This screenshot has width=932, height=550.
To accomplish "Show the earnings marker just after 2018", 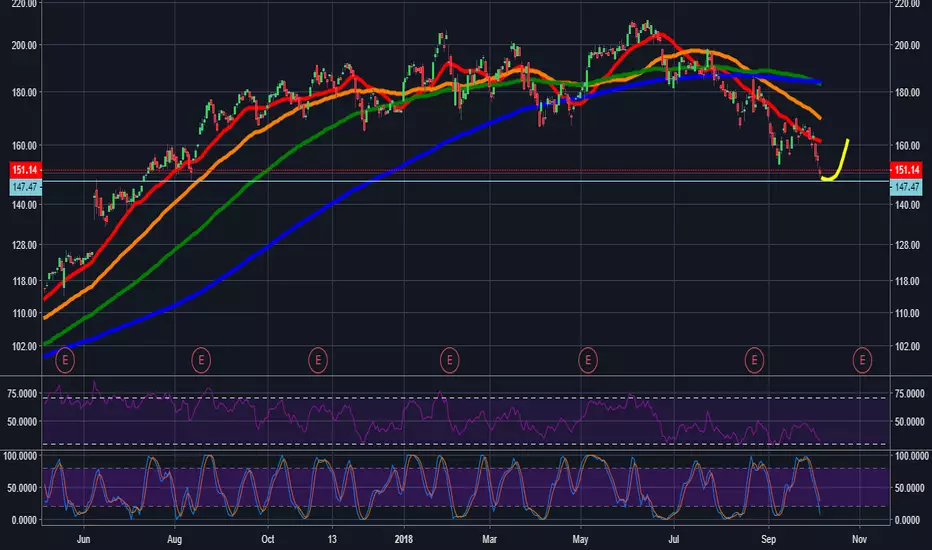I will pos(449,360).
